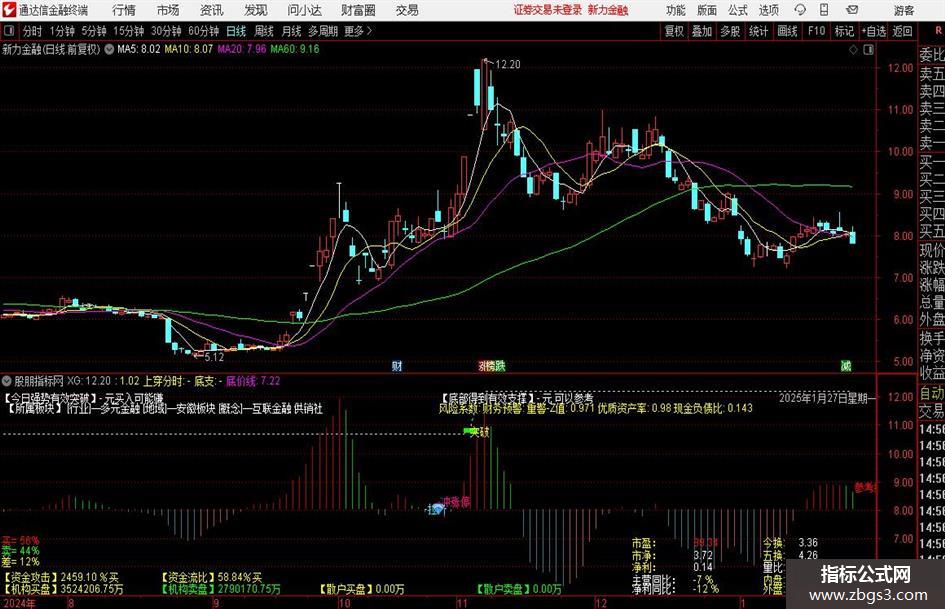Click the blue diamond signal icon in indicator
This screenshot has height=609, width=945.
pyautogui.click(x=437, y=510)
